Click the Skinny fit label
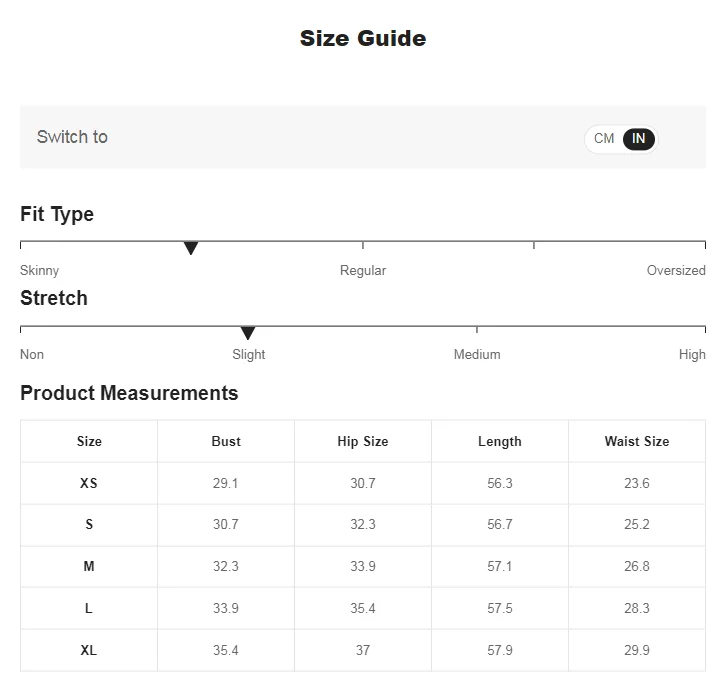The height and width of the screenshot is (686, 726). pyautogui.click(x=40, y=271)
